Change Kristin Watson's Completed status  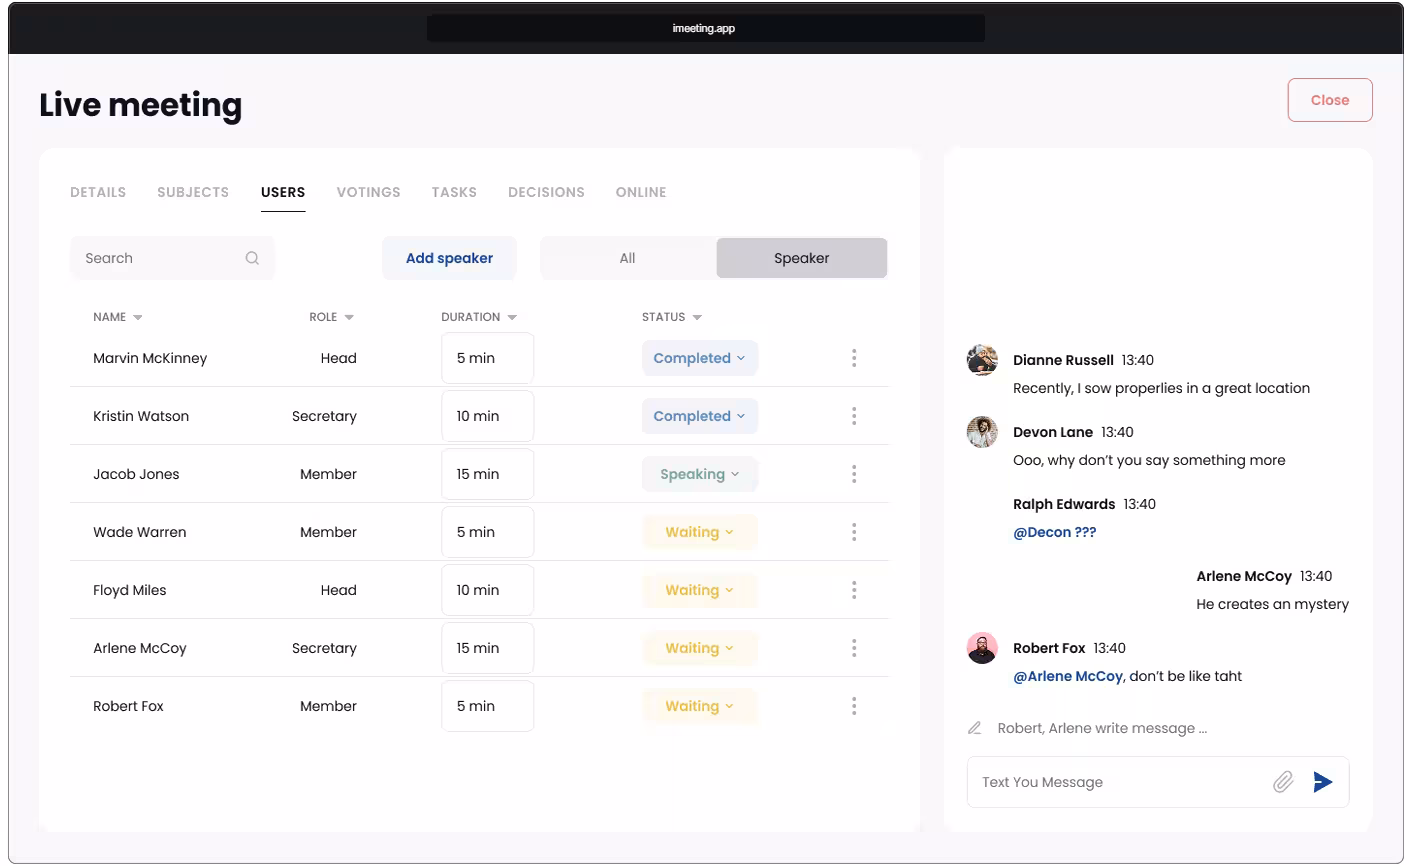click(x=699, y=416)
